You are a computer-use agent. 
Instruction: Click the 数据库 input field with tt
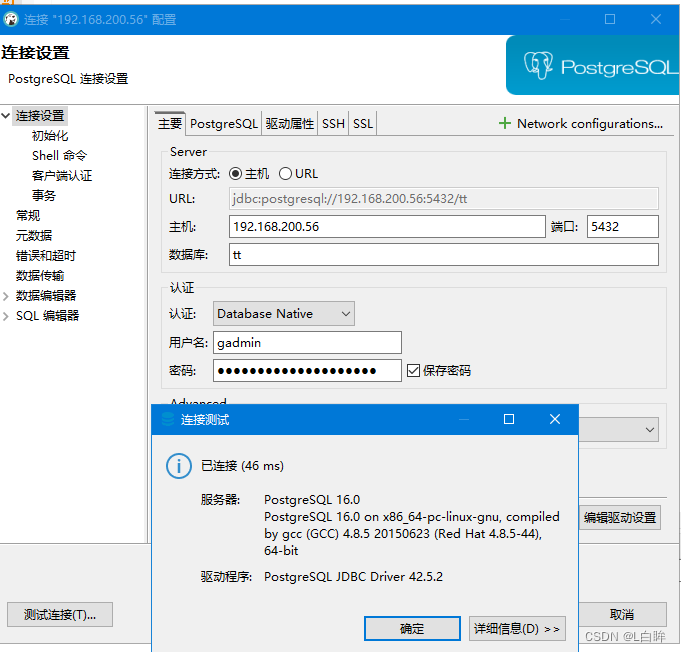point(443,255)
